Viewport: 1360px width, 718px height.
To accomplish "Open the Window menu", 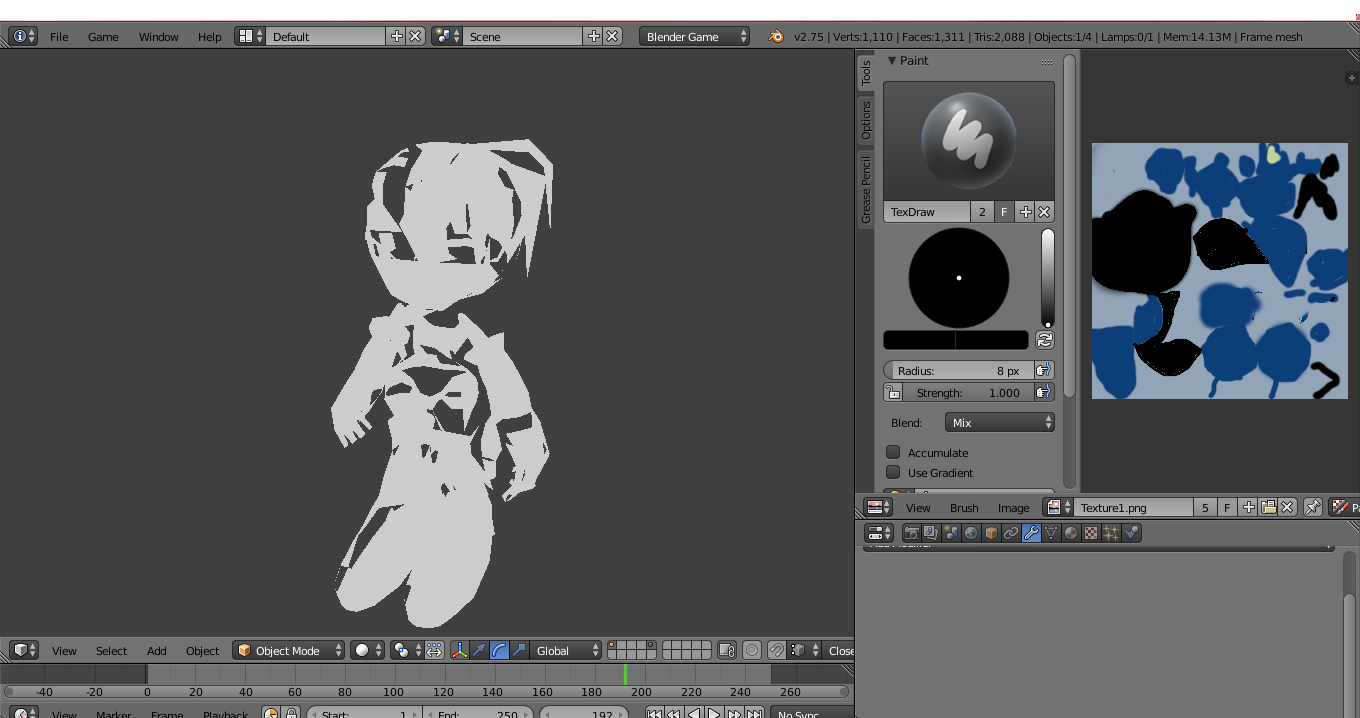I will tap(158, 36).
